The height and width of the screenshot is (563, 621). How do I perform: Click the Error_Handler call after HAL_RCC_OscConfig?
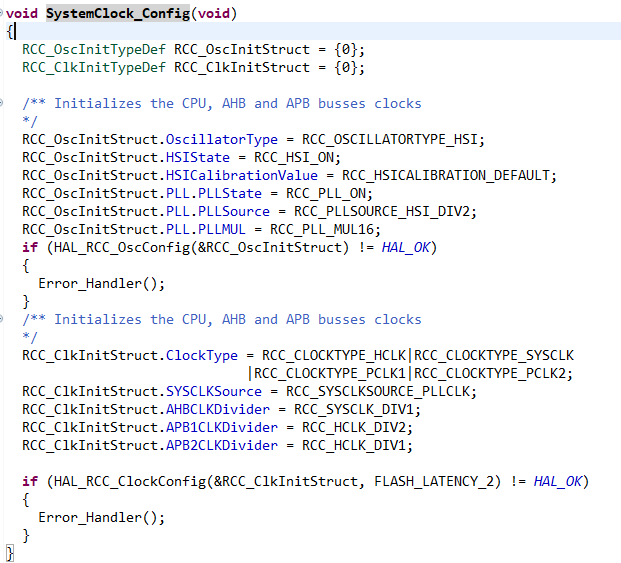click(101, 283)
